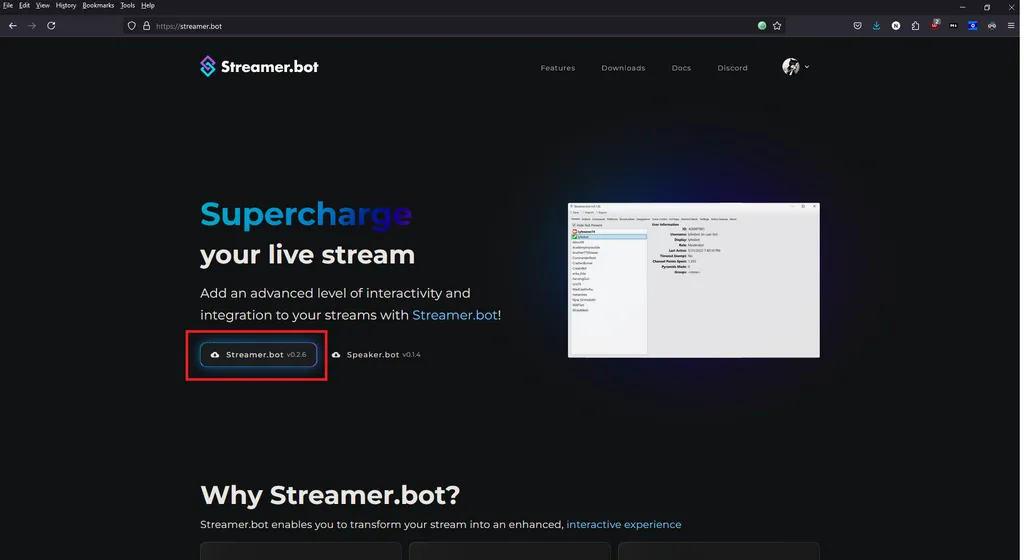Click the browser forward arrow
The height and width of the screenshot is (560, 1024).
[x=31, y=26]
